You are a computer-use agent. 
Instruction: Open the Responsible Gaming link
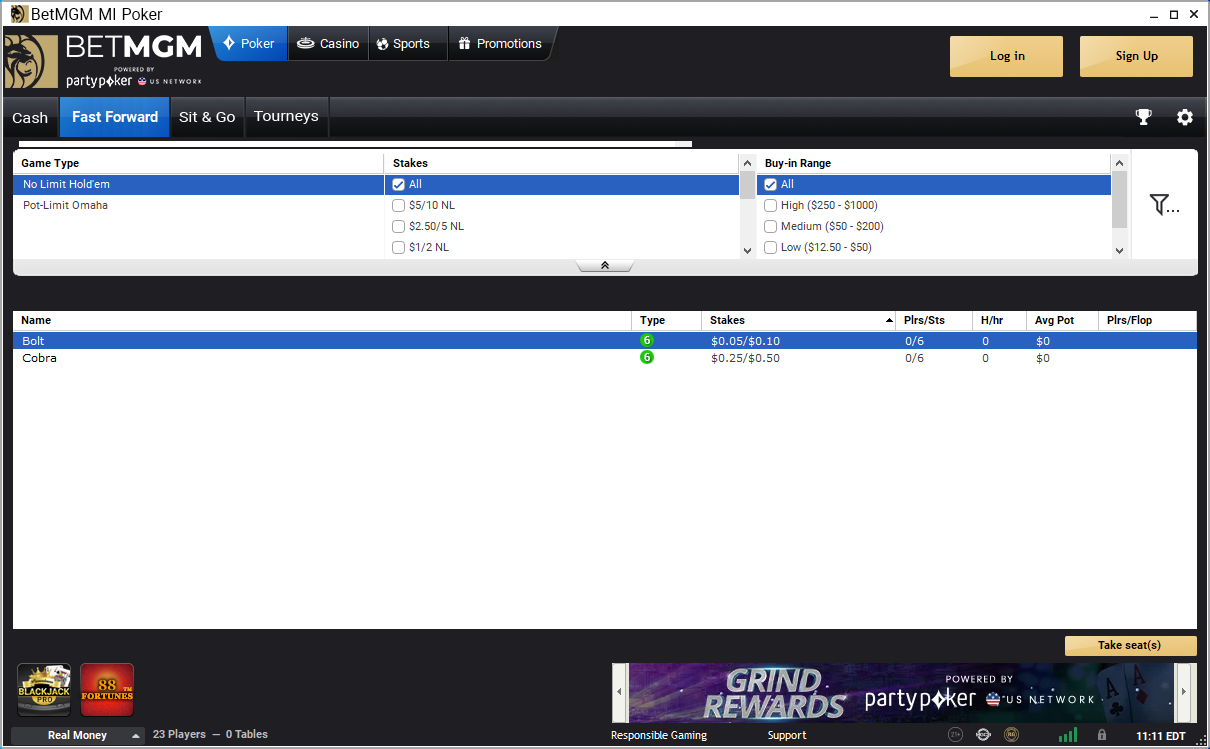click(x=659, y=735)
